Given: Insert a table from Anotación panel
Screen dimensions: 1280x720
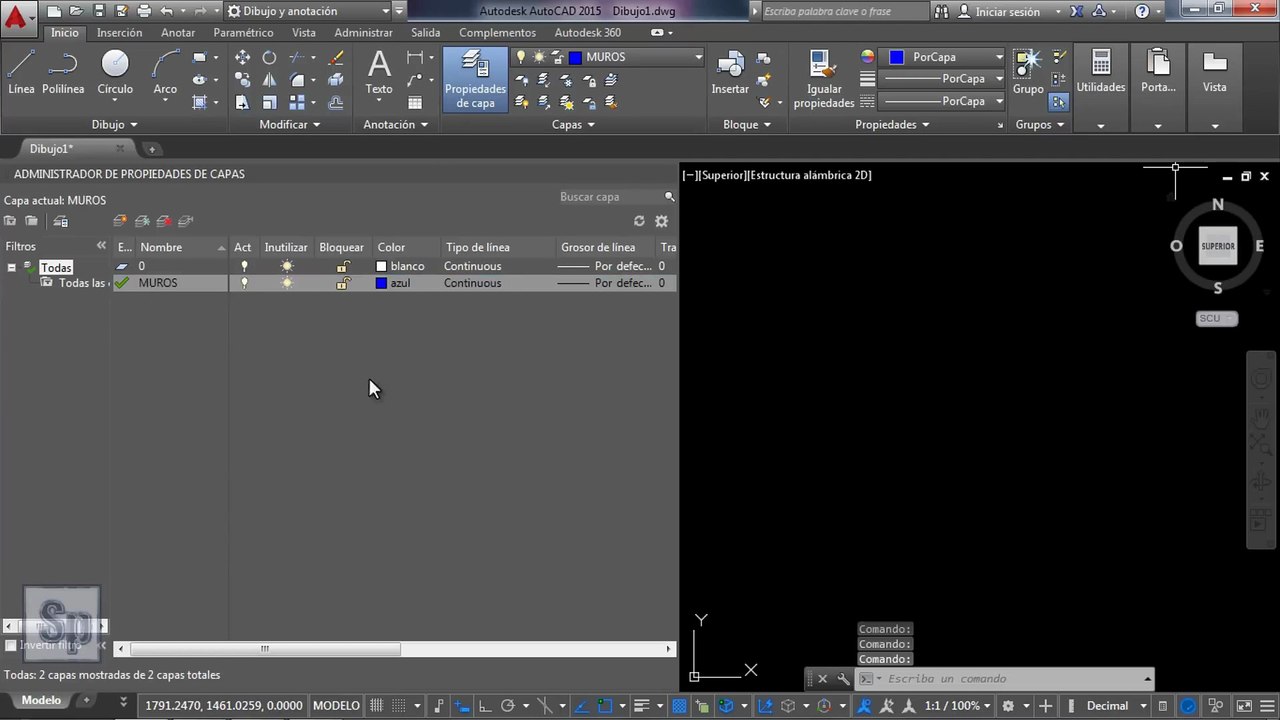Looking at the screenshot, I should 415,102.
